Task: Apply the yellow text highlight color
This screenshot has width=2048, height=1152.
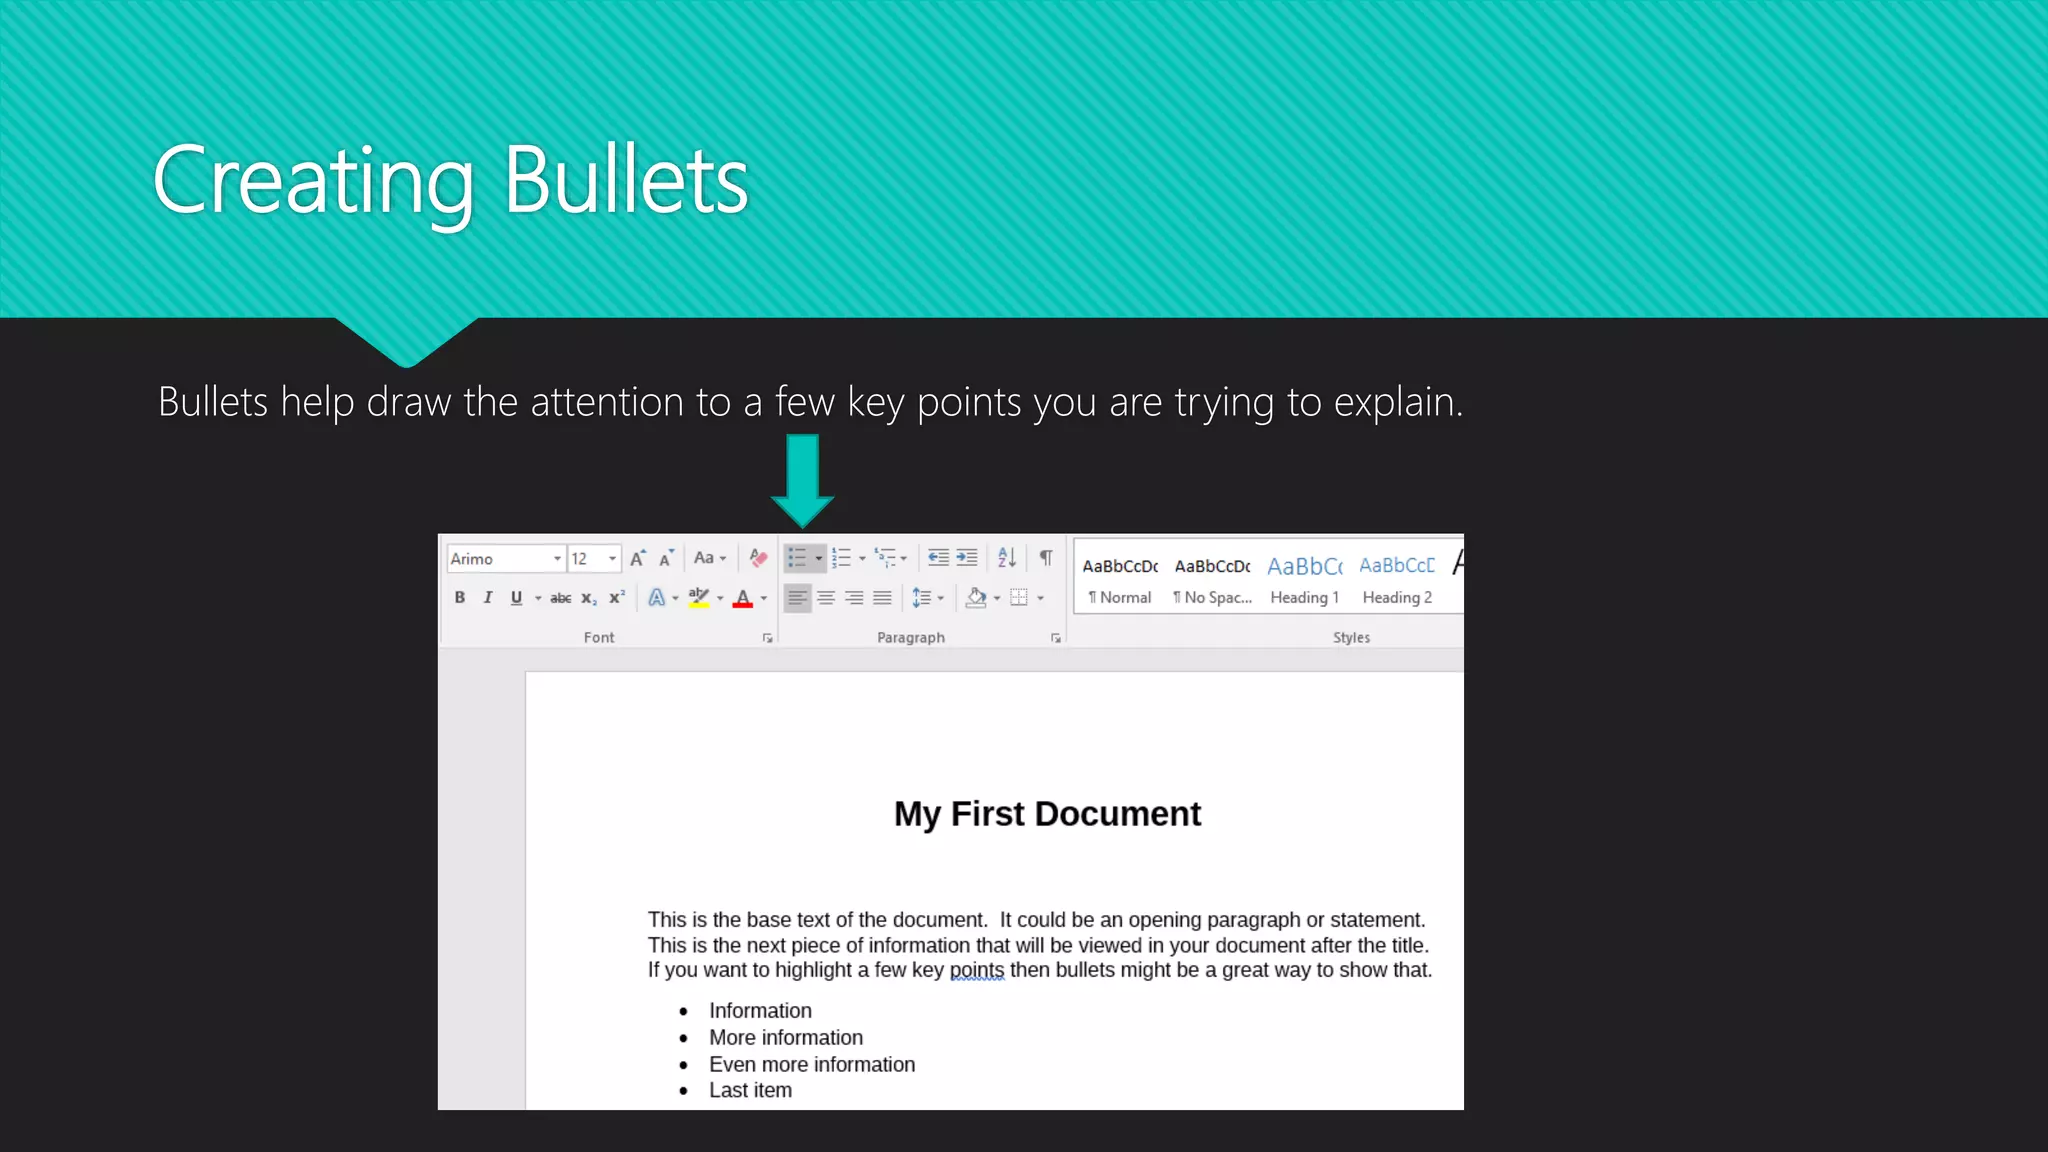Action: 699,598
